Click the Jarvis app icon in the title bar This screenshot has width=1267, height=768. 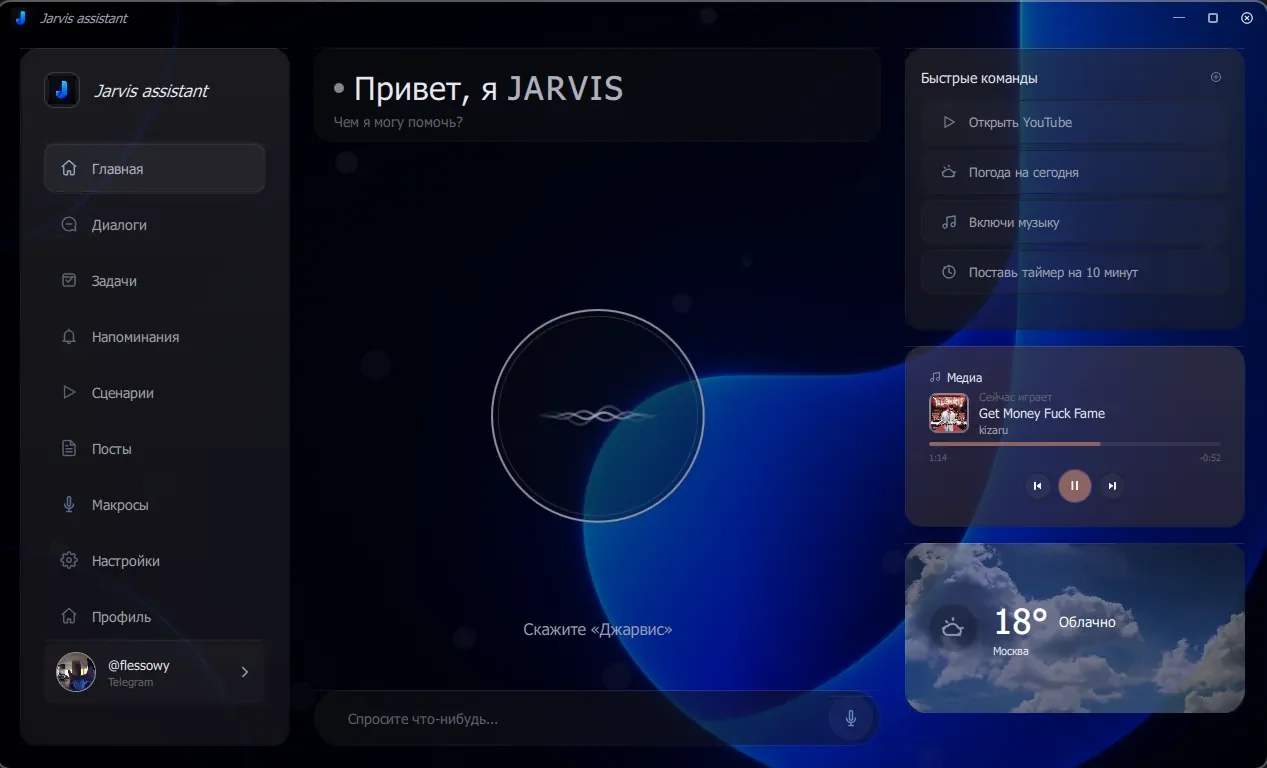pos(21,18)
